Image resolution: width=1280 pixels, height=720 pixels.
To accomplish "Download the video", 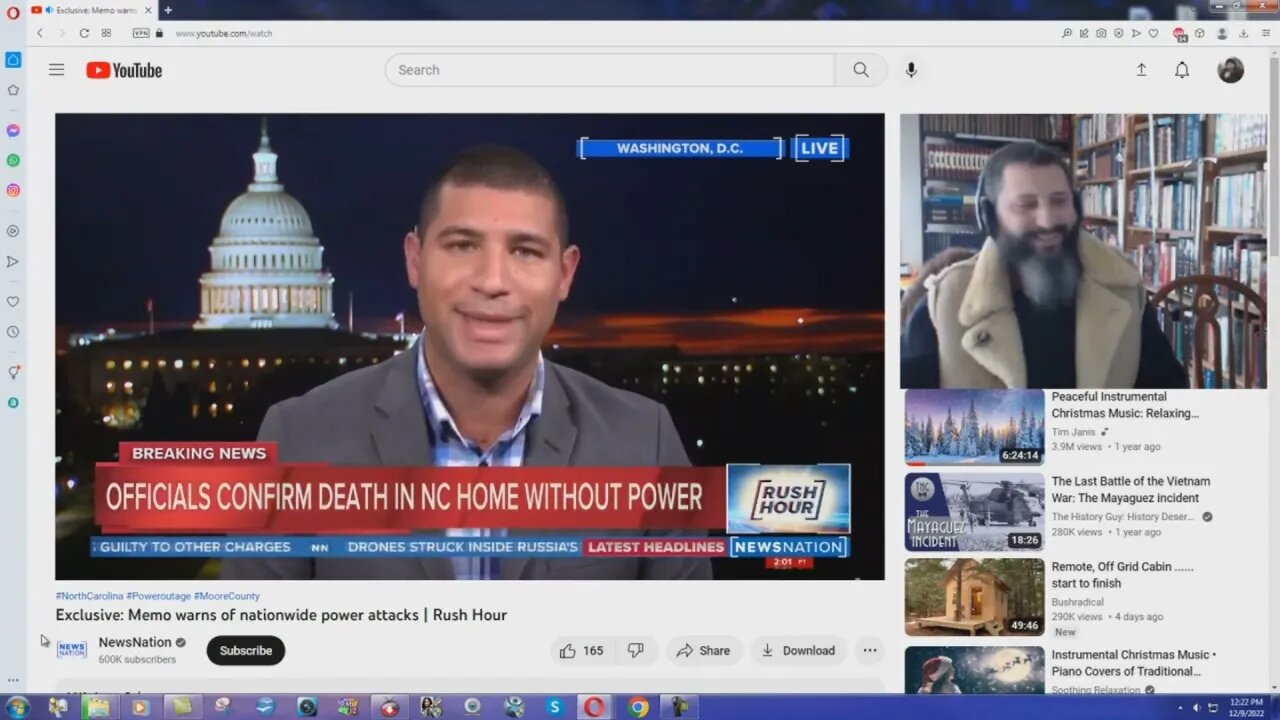I will [x=798, y=650].
